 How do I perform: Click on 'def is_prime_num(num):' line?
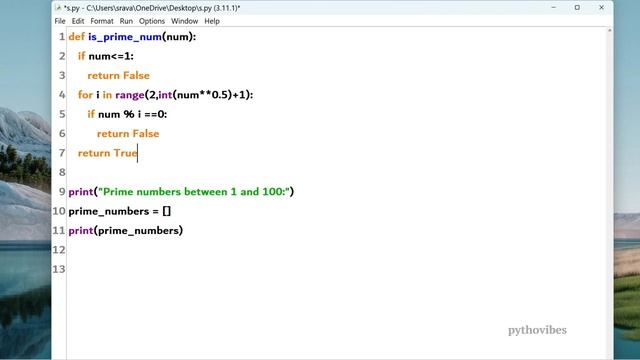click(x=132, y=37)
